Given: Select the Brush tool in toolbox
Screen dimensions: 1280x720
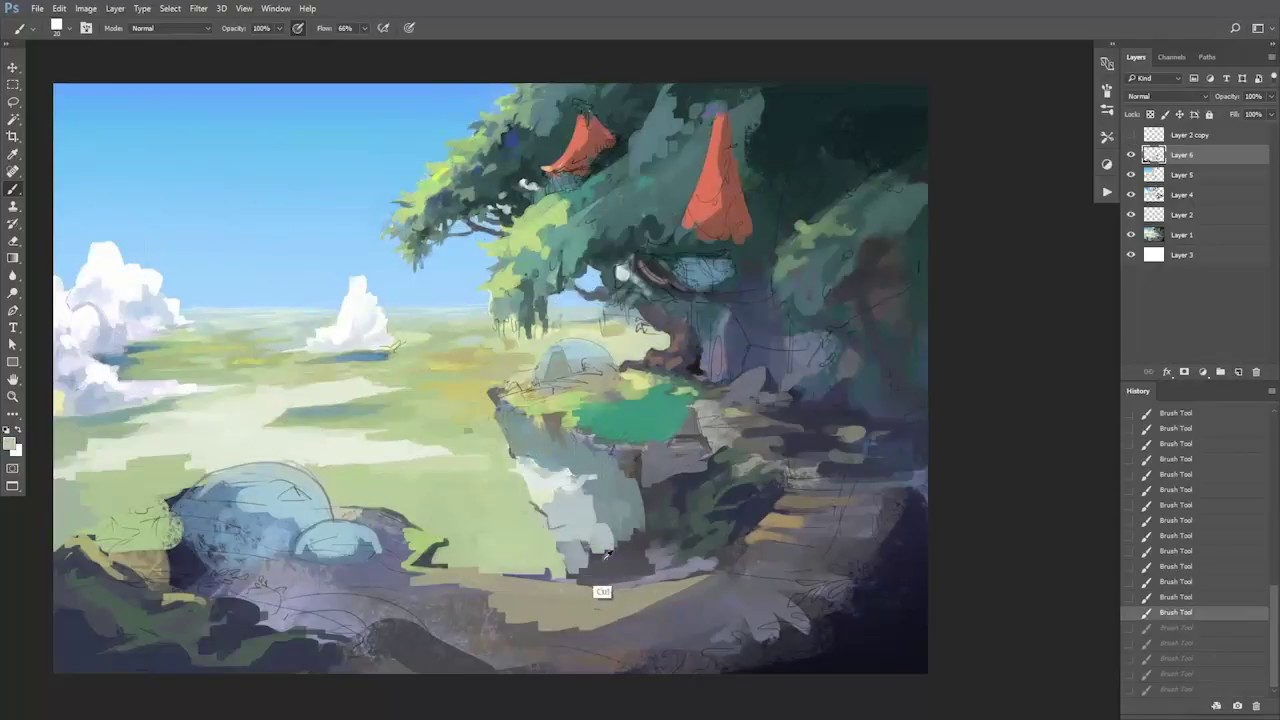Looking at the screenshot, I should pyautogui.click(x=13, y=189).
